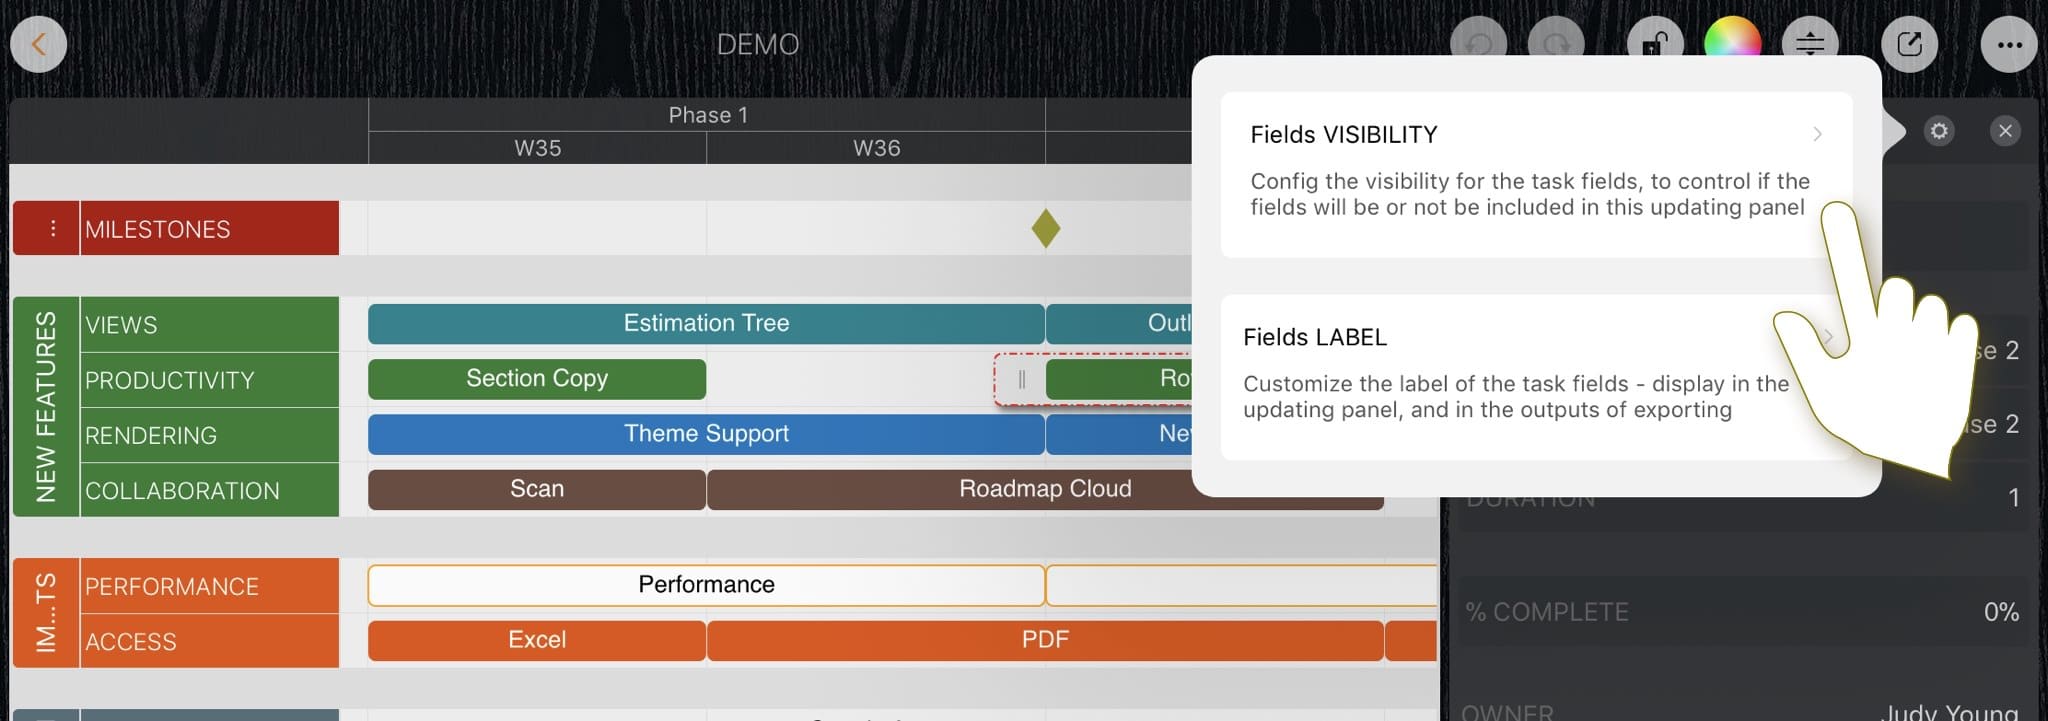Open the three-dot more options menu
2048x721 pixels.
(2008, 45)
